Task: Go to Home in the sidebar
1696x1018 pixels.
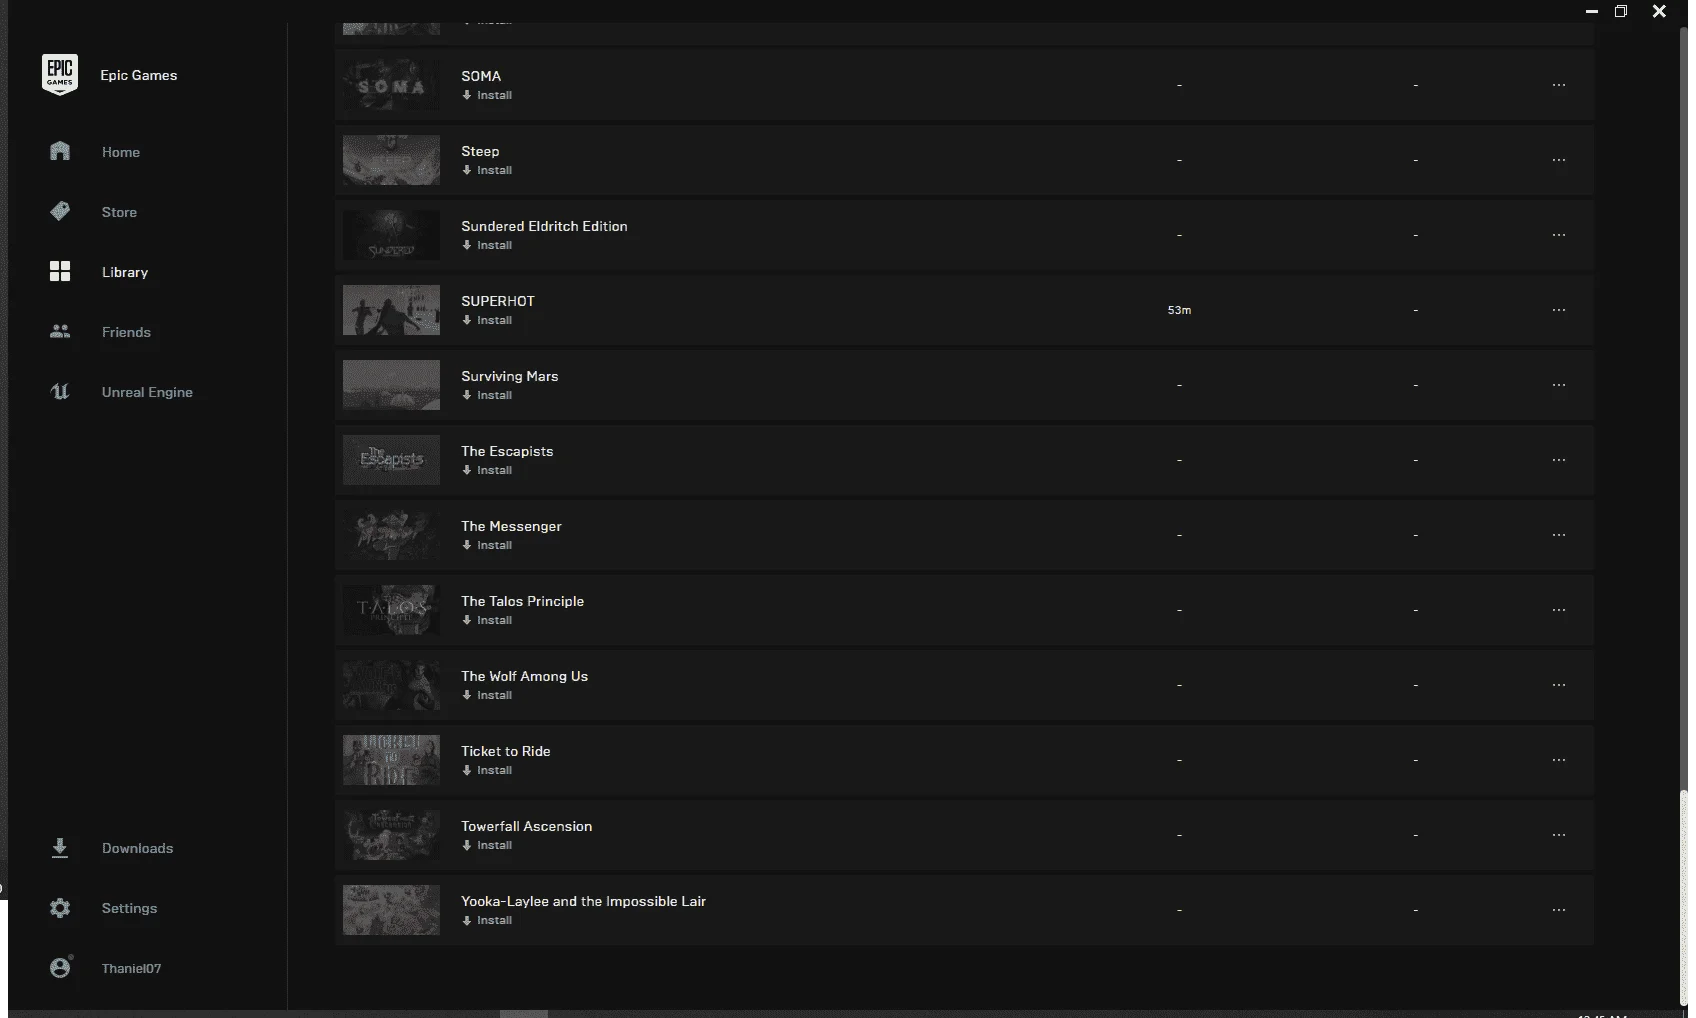Action: (x=121, y=152)
